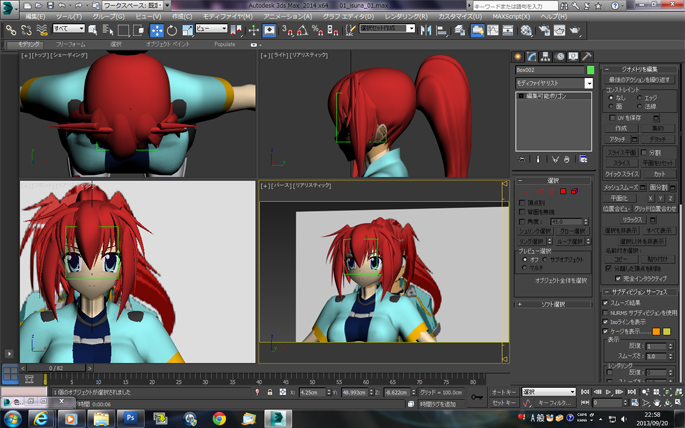
Task: Select the サブオブジェクト preview radio button
Action: click(545, 259)
